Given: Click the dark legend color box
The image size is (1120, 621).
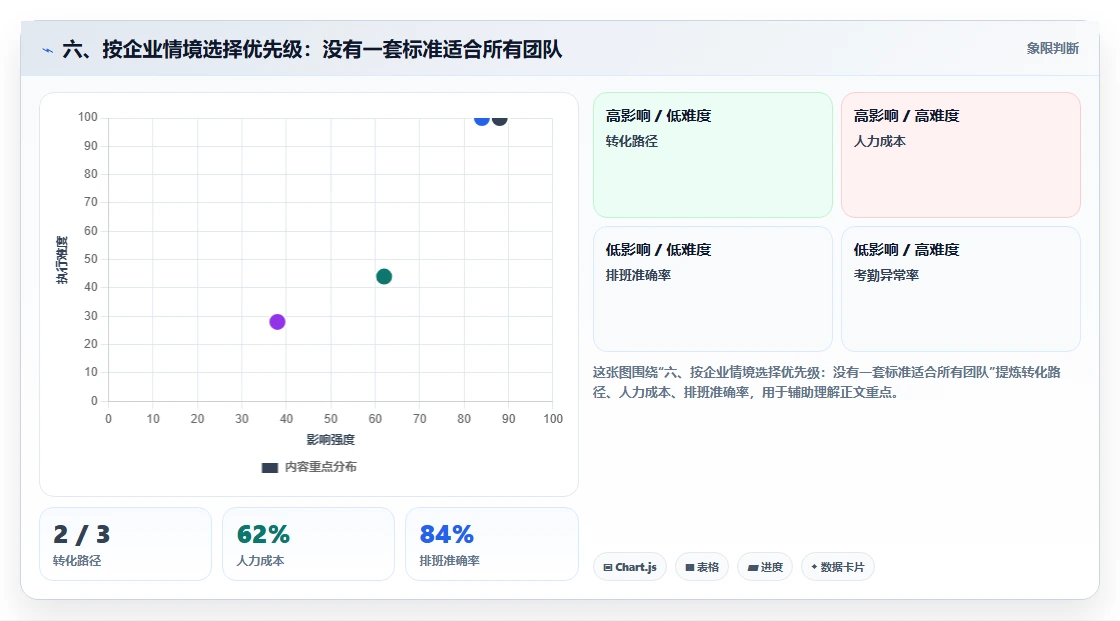Looking at the screenshot, I should (269, 468).
